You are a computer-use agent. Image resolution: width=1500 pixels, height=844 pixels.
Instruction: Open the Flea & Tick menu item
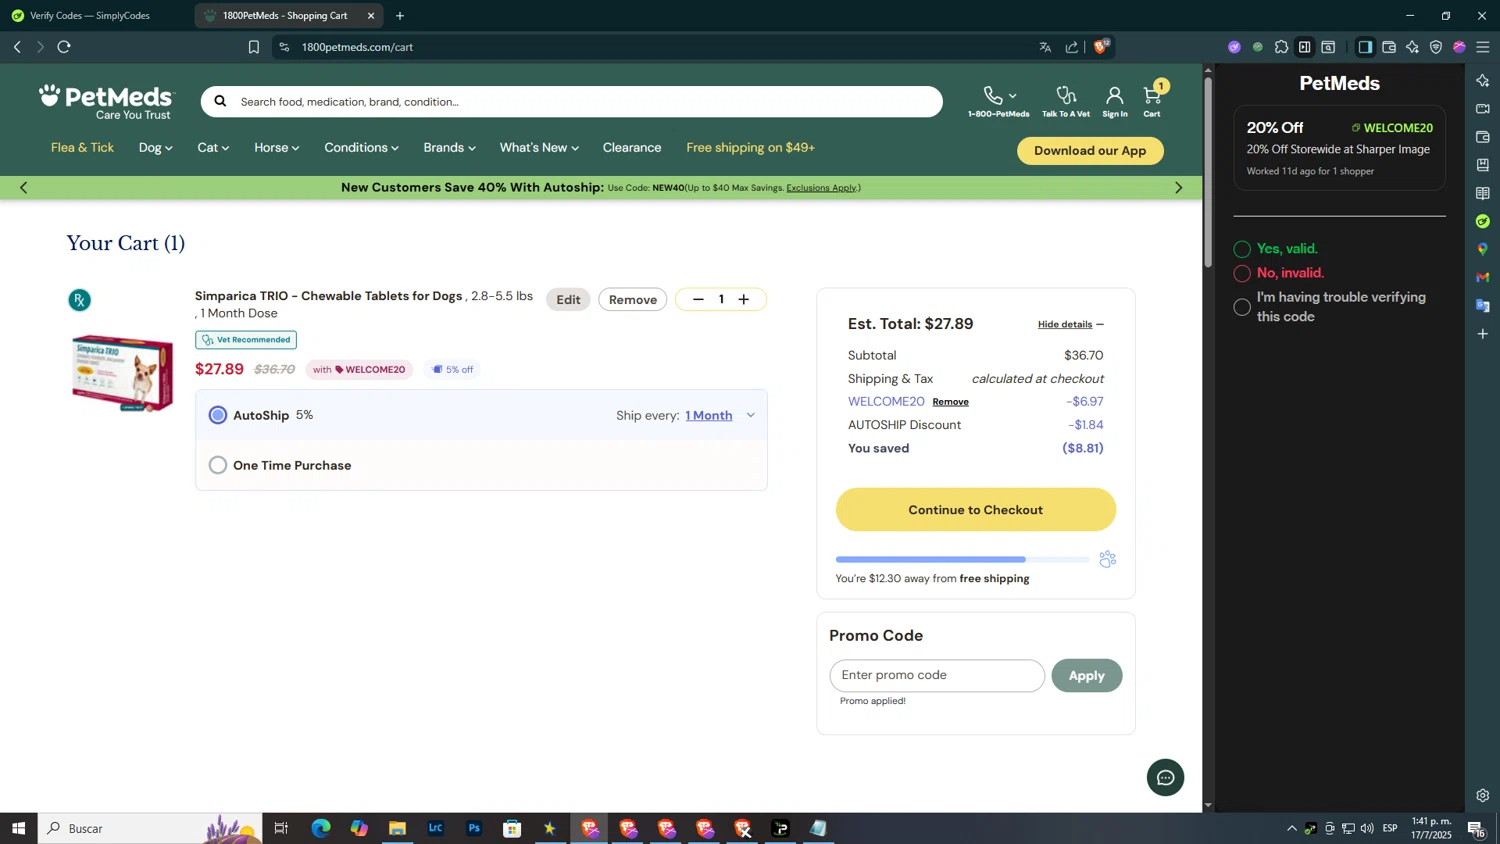click(x=82, y=148)
